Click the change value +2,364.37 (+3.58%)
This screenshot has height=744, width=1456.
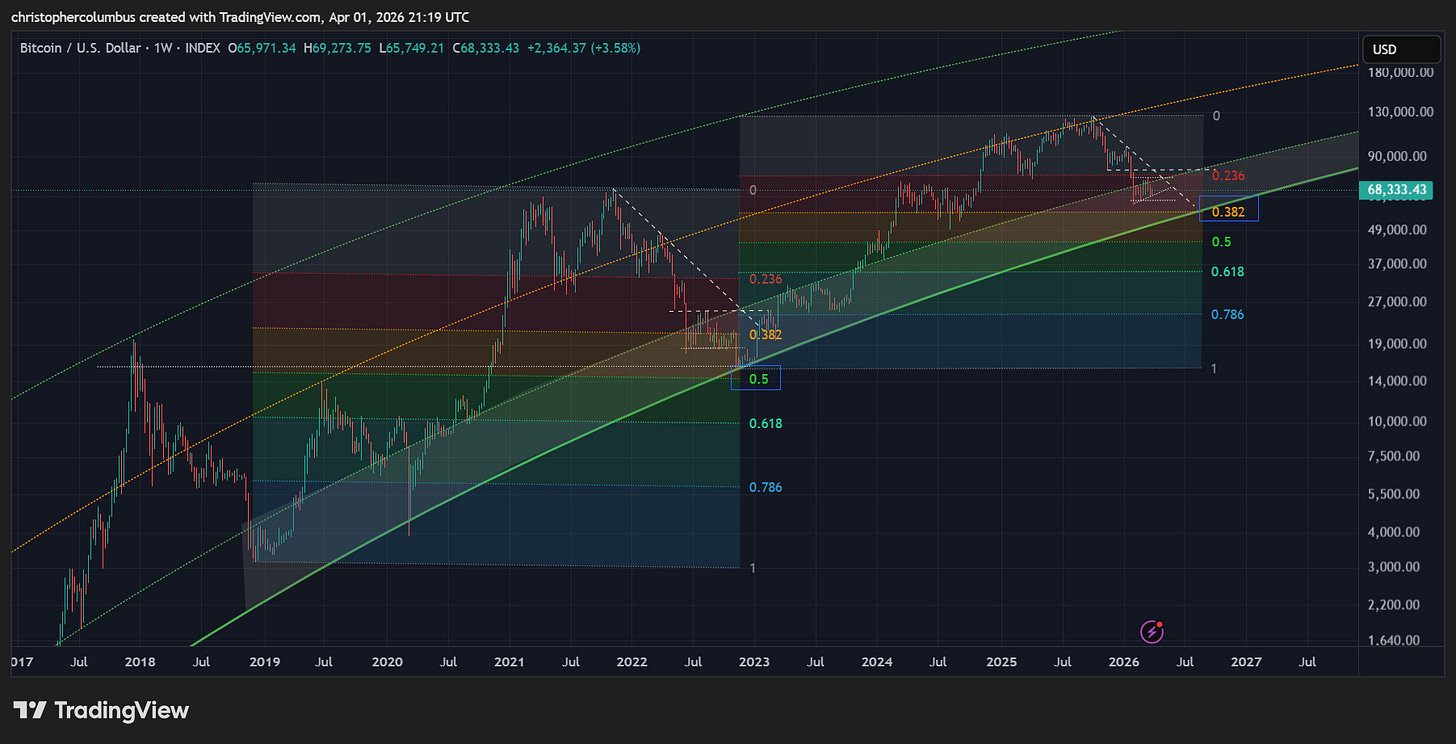click(x=584, y=48)
